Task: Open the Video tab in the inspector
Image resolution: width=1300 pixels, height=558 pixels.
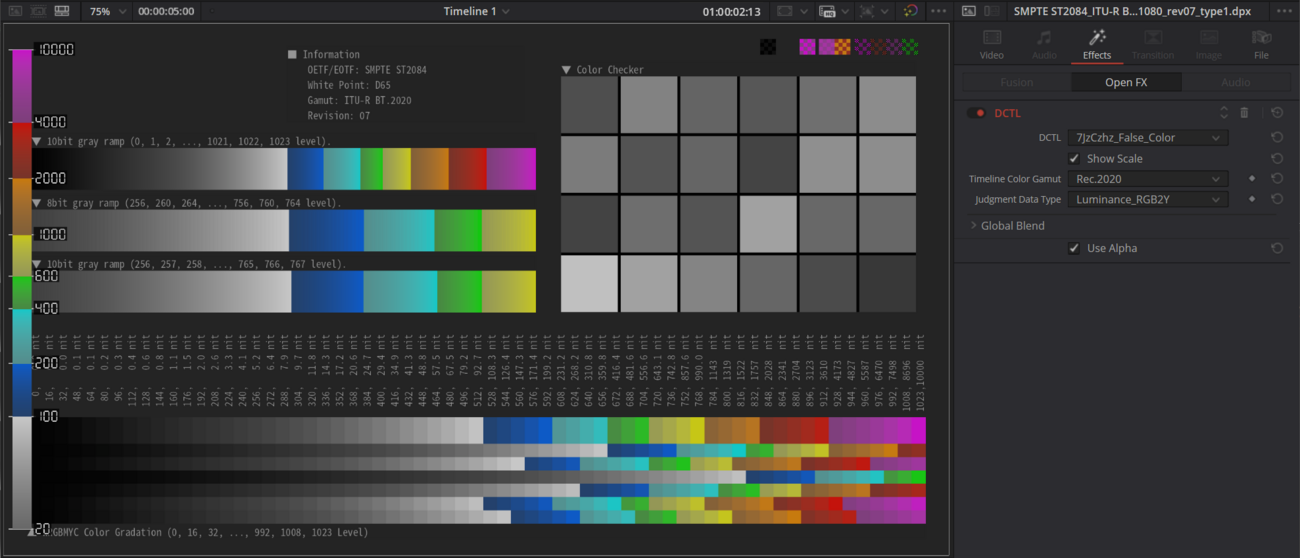Action: click(991, 45)
